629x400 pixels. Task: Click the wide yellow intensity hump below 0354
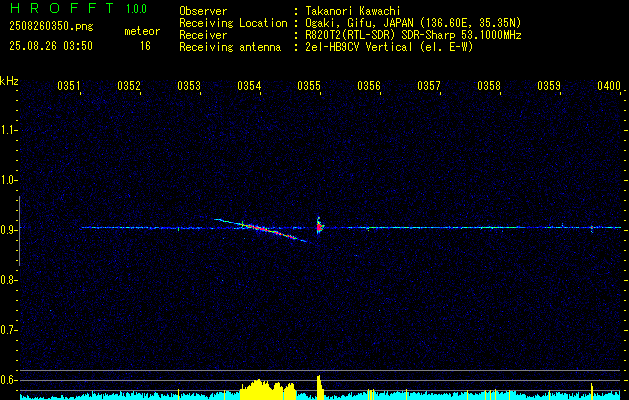[268, 390]
